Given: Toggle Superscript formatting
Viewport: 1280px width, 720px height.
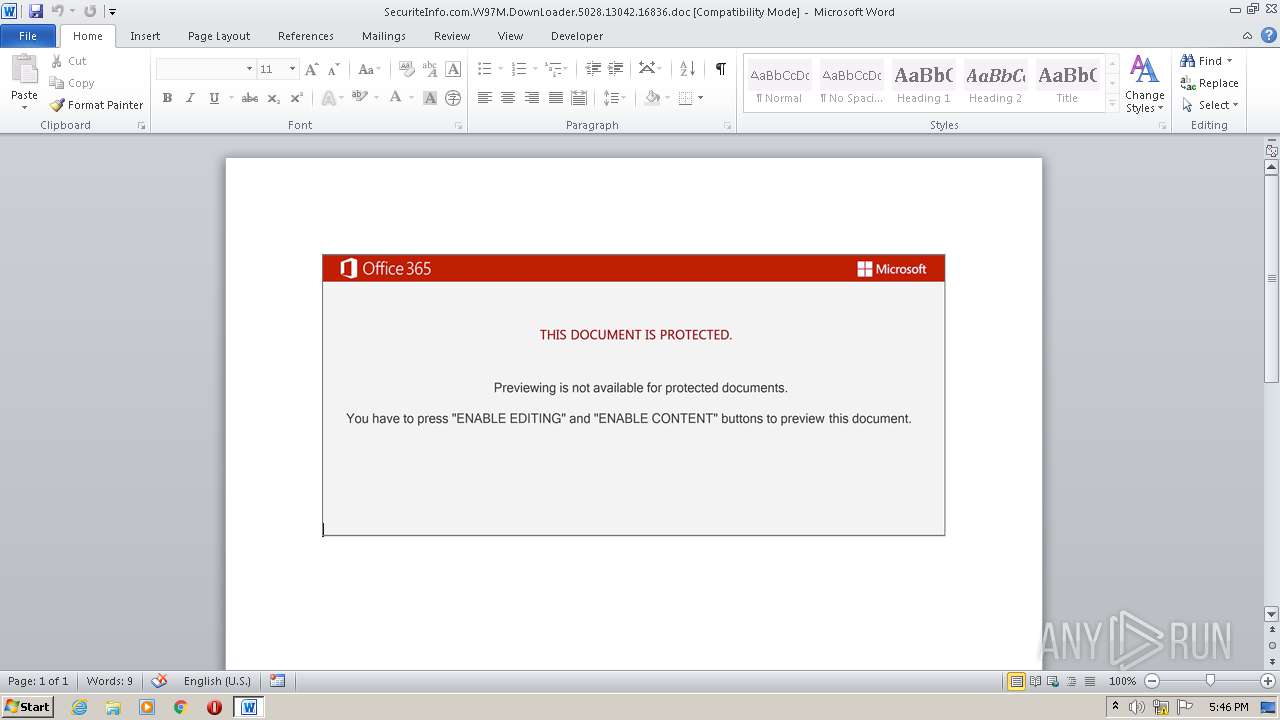Looking at the screenshot, I should 297,98.
